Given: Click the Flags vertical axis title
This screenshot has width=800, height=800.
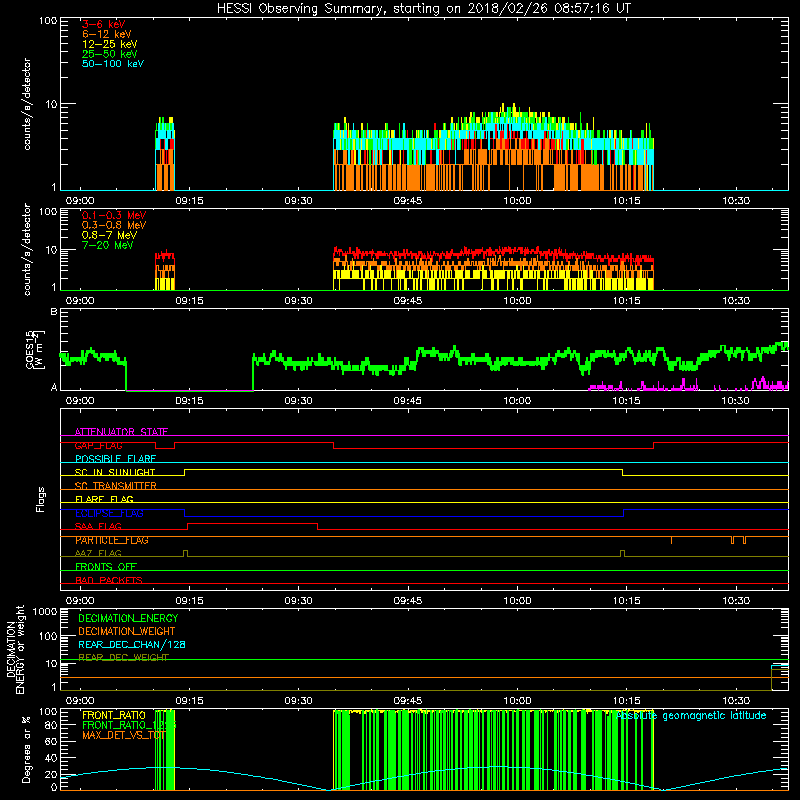Looking at the screenshot, I should pyautogui.click(x=40, y=499).
